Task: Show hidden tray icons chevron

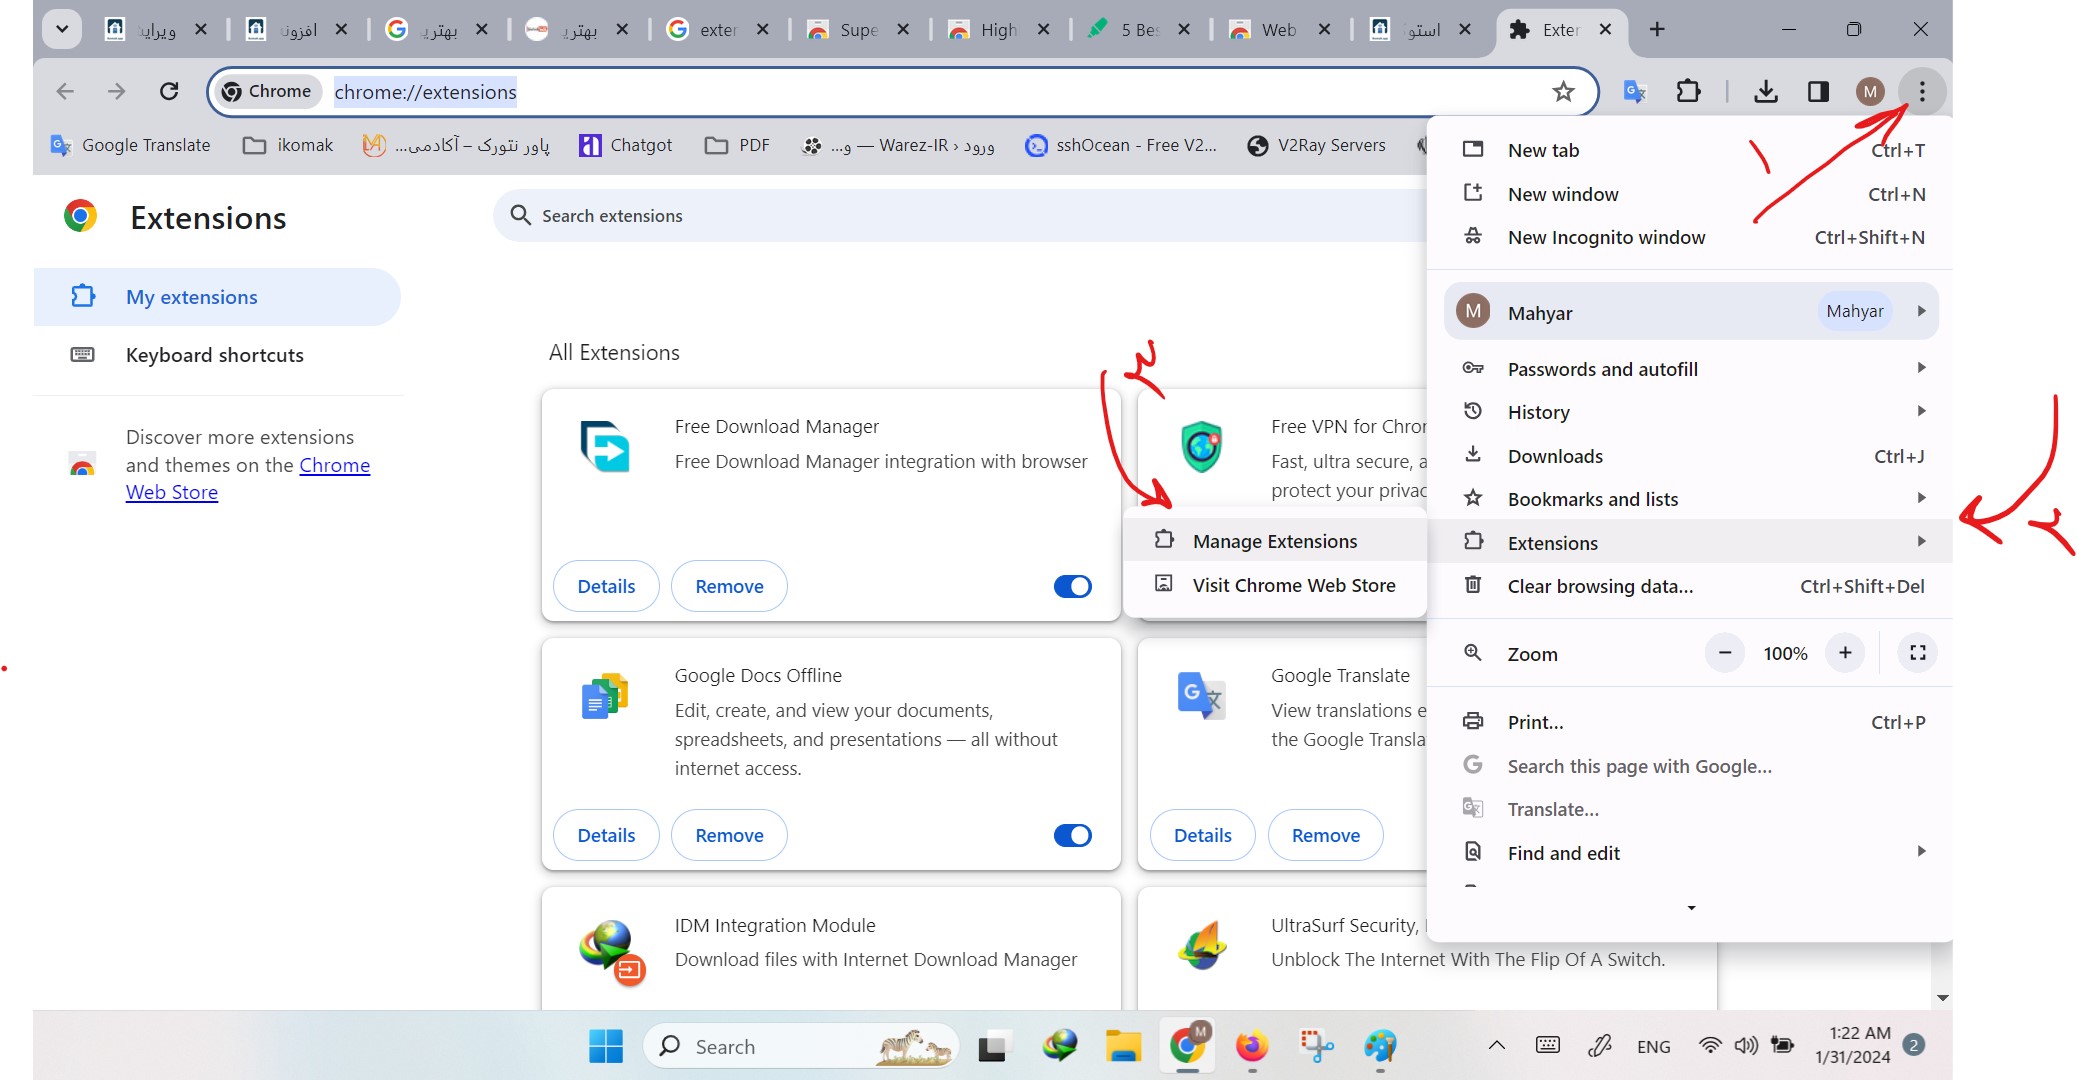Action: (1496, 1046)
